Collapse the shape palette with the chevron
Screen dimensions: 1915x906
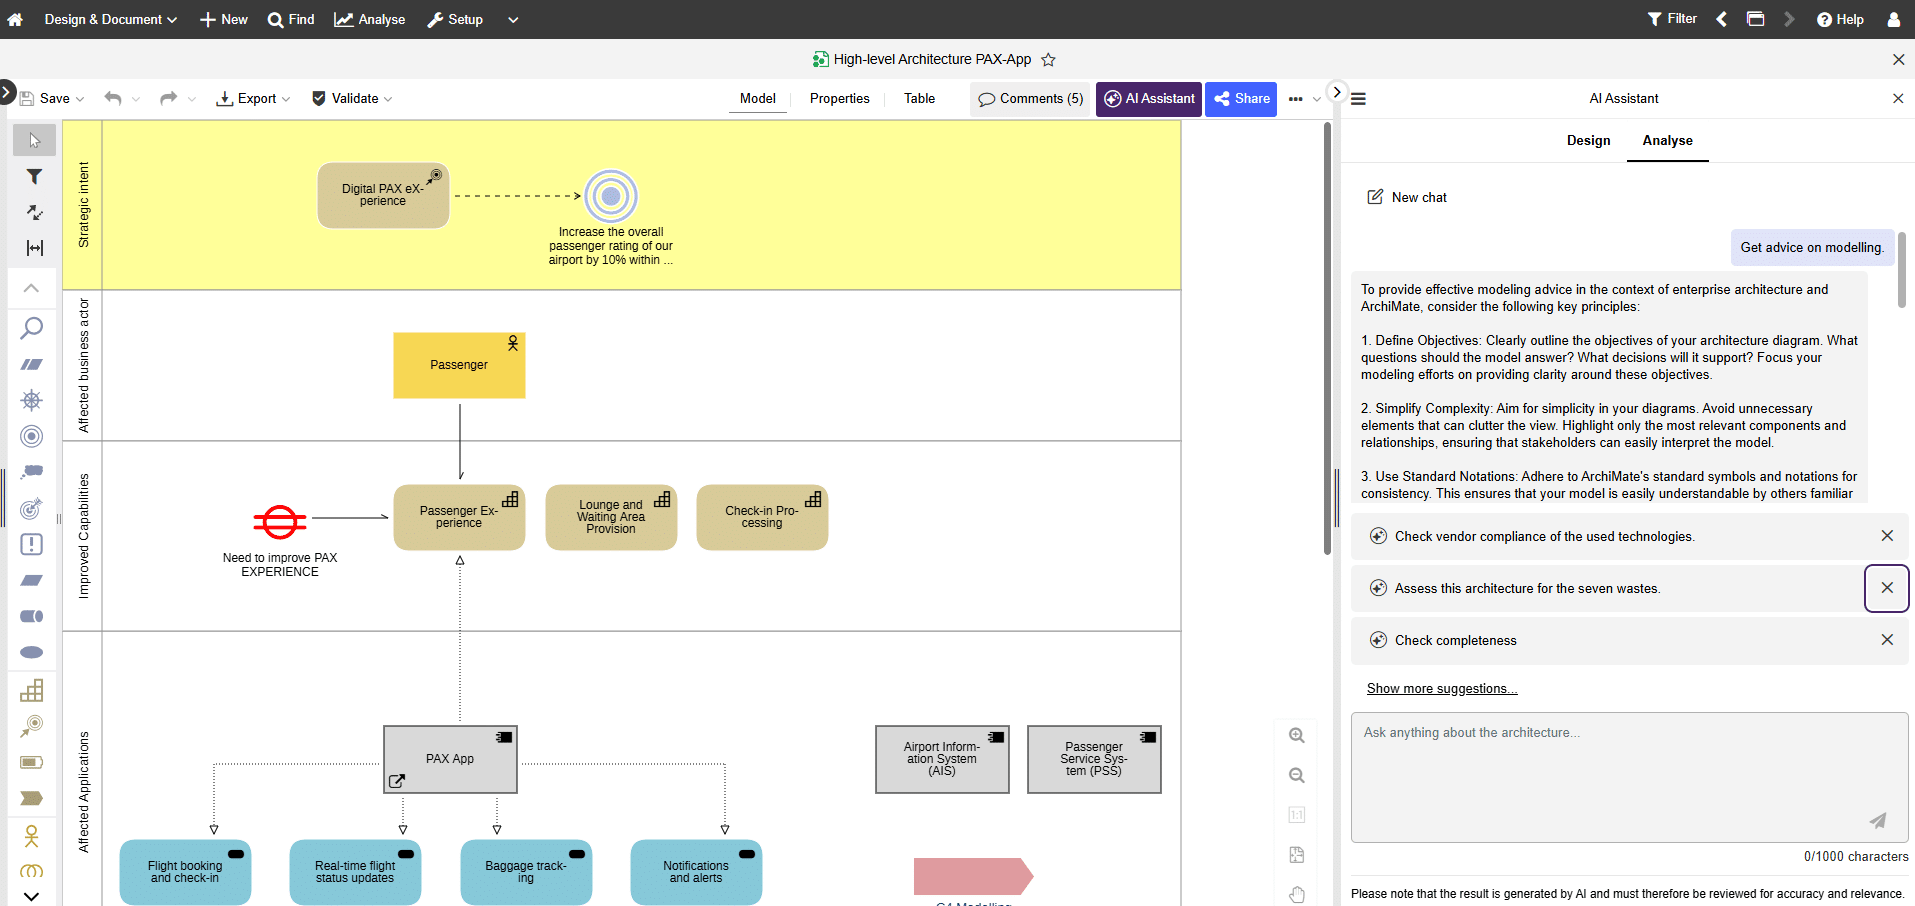32,288
